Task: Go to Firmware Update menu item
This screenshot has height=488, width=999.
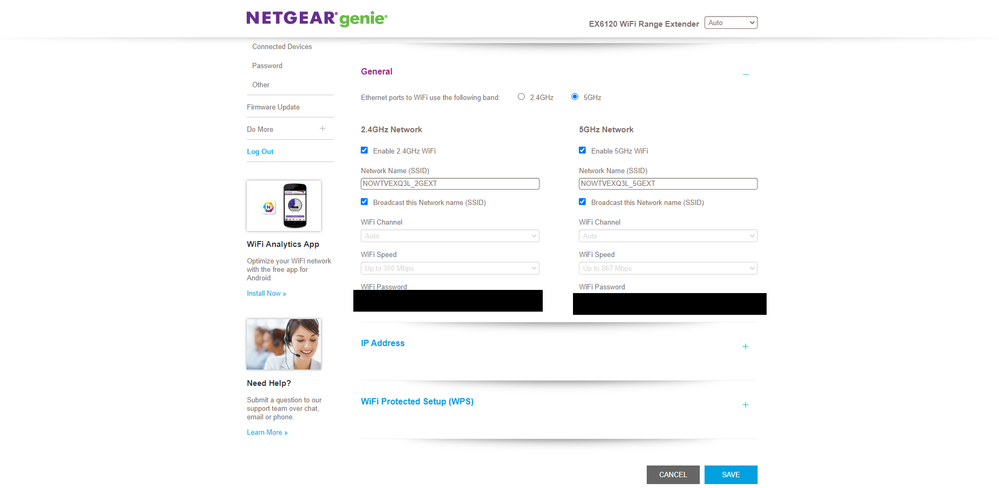Action: point(273,107)
